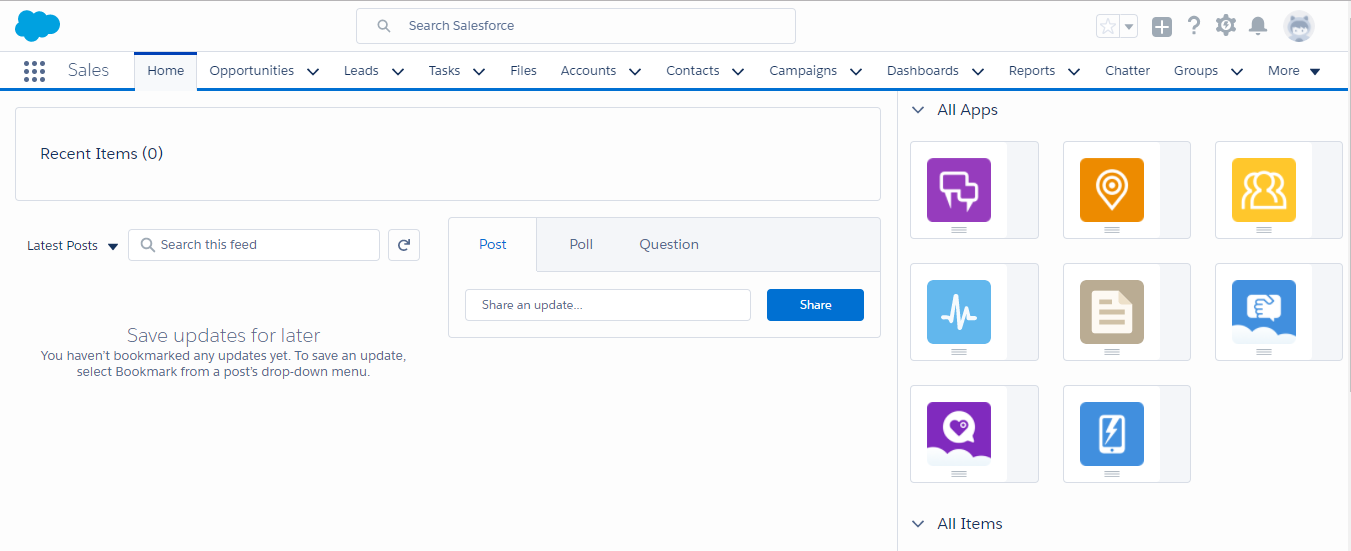Screen dimensions: 1351x551
Task: Open Global Actions plus icon
Action: (x=1161, y=27)
